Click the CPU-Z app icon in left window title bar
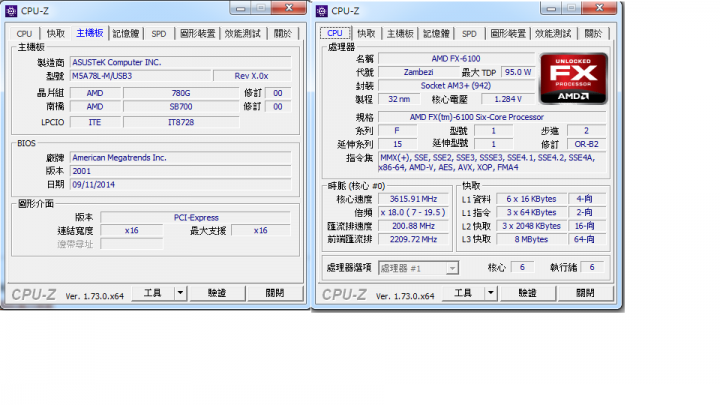The width and height of the screenshot is (720, 405). coord(11,11)
